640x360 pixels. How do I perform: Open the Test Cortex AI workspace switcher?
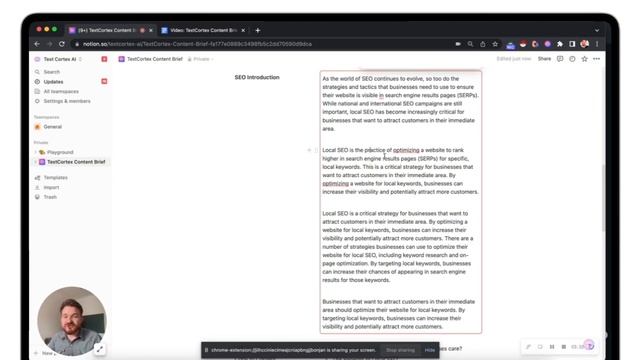coord(59,59)
